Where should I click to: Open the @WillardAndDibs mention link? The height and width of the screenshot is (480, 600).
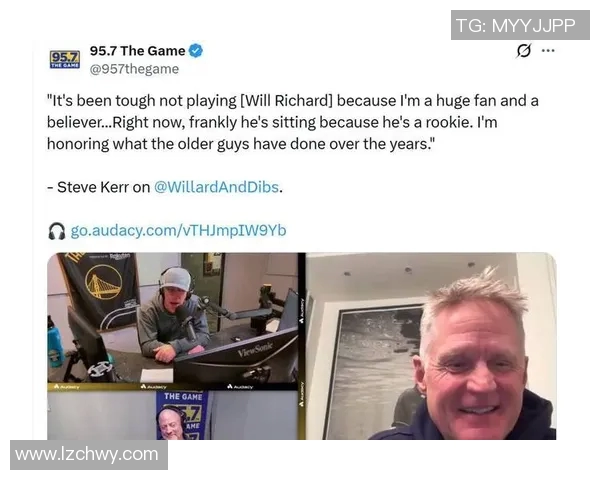point(216,187)
